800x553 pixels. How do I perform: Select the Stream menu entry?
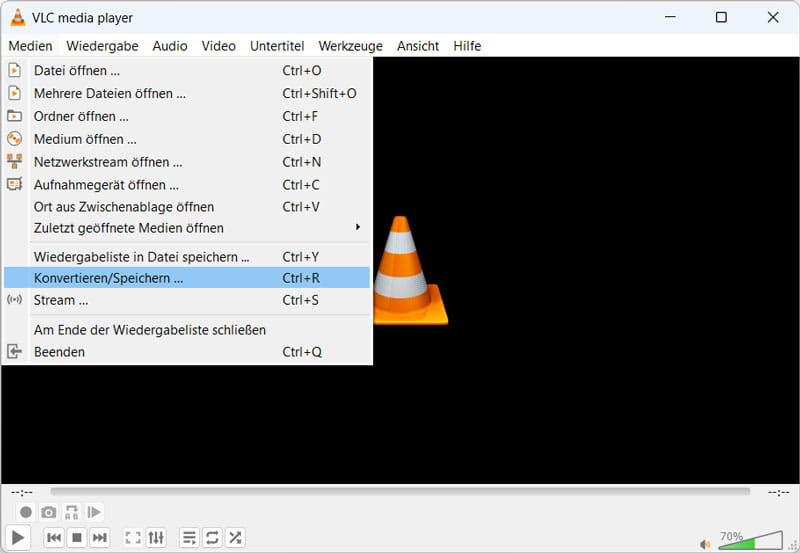pos(187,300)
